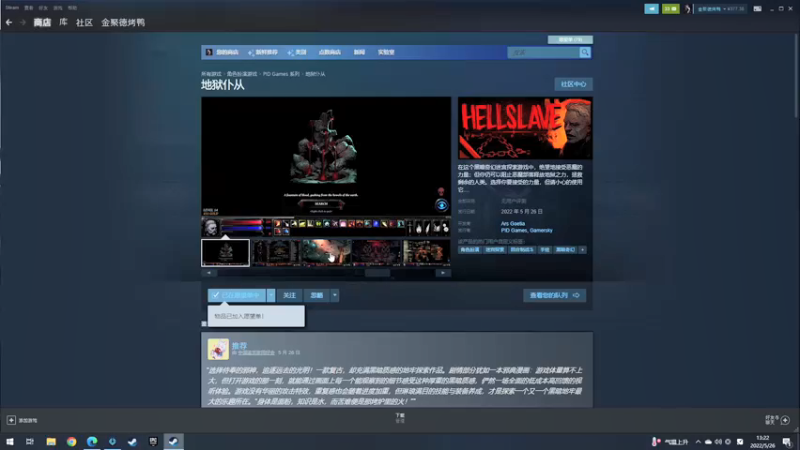Image resolution: width=800 pixels, height=450 pixels.
Task: Click the thumbnail strip left arrow
Action: 209,273
